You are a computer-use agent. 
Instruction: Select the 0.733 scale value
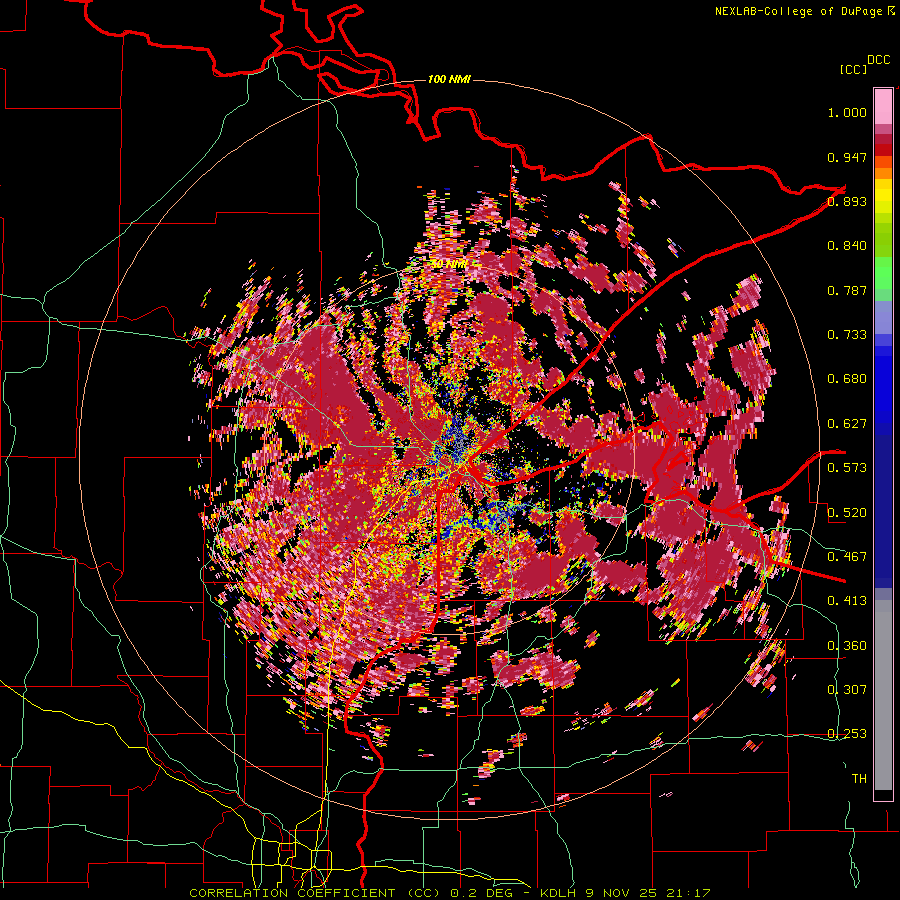[x=847, y=335]
